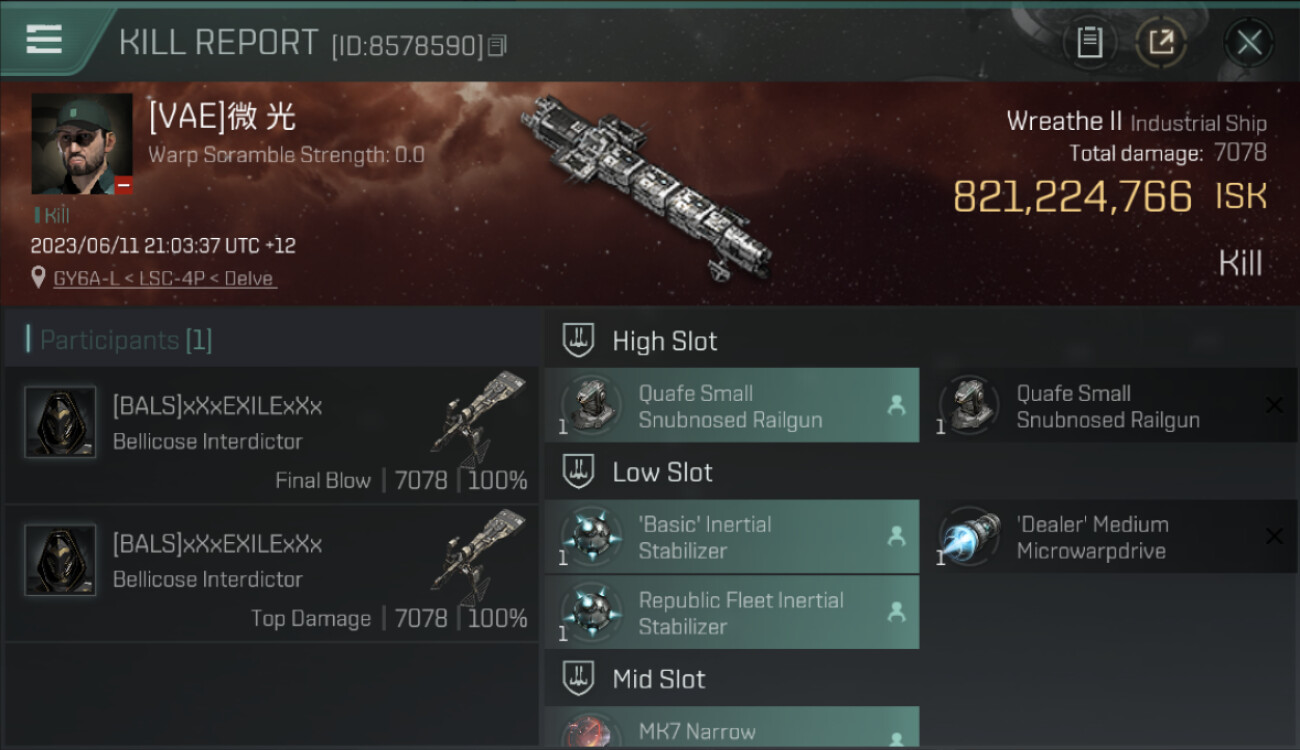Image resolution: width=1300 pixels, height=750 pixels.
Task: Toggle person icon on 'Basic' Inertial Stabilizer
Action: point(896,537)
